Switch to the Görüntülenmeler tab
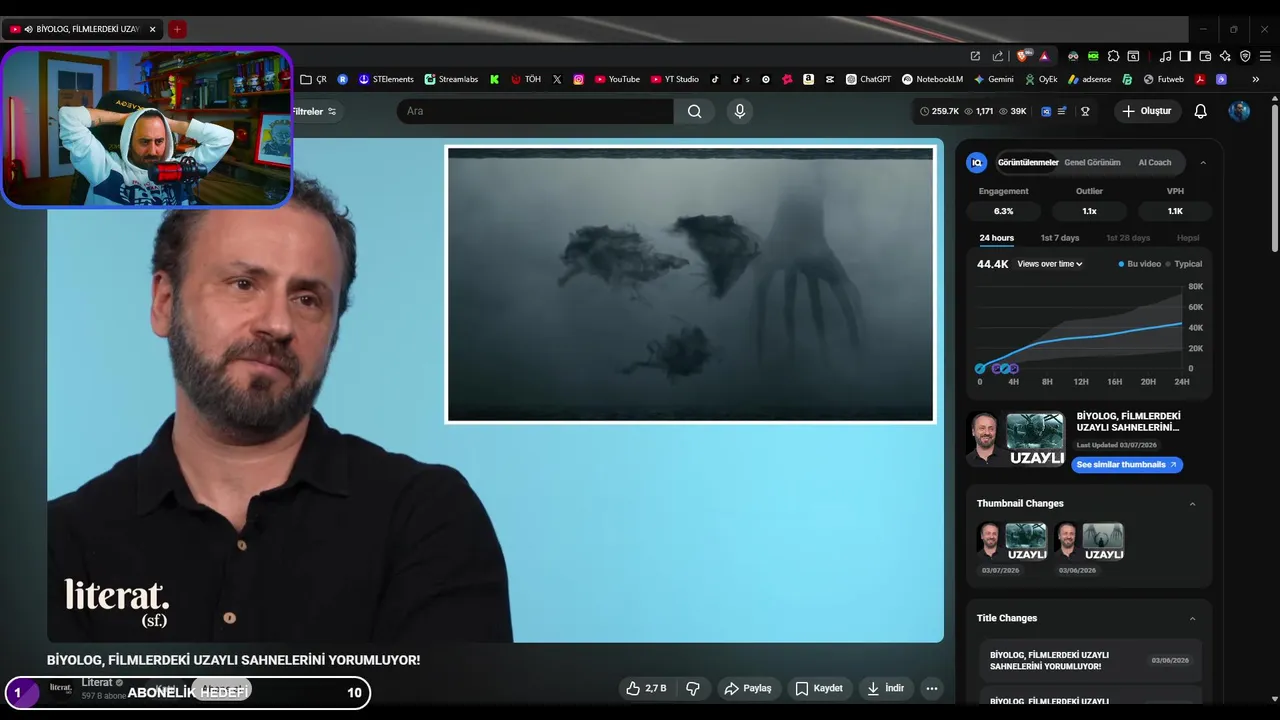 point(1028,162)
